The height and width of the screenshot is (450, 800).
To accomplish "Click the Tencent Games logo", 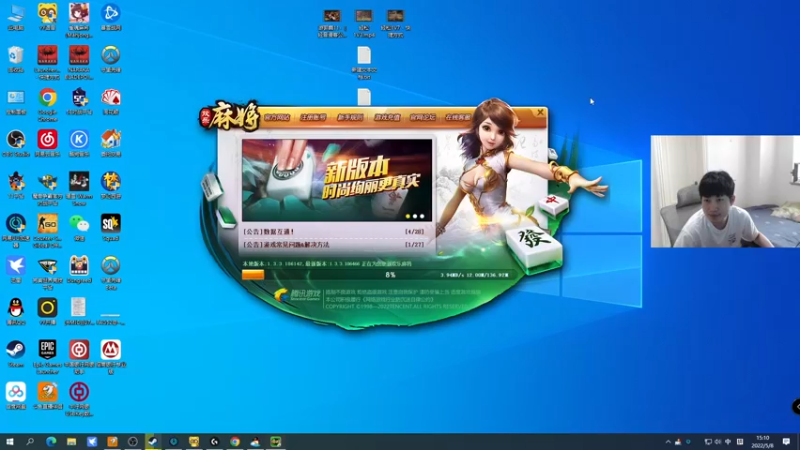I will coord(297,295).
